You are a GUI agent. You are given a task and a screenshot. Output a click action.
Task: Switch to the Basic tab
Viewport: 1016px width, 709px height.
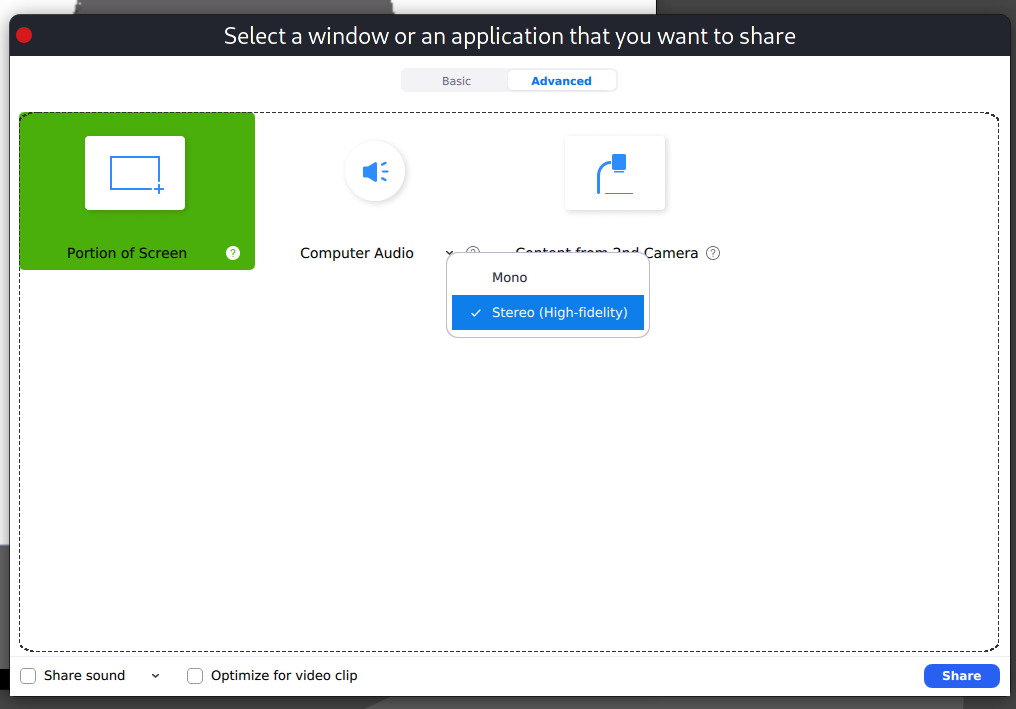click(x=456, y=81)
